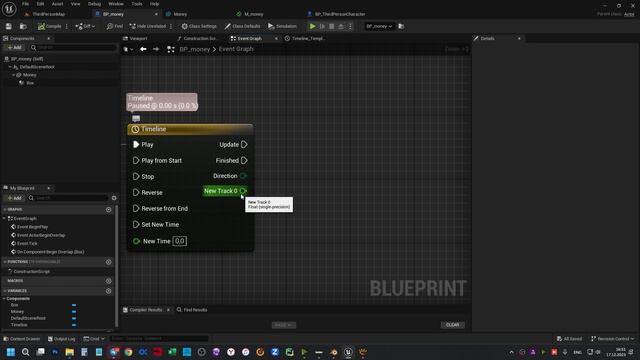Open the File menu
The height and width of the screenshot is (360, 640).
tap(25, 4)
